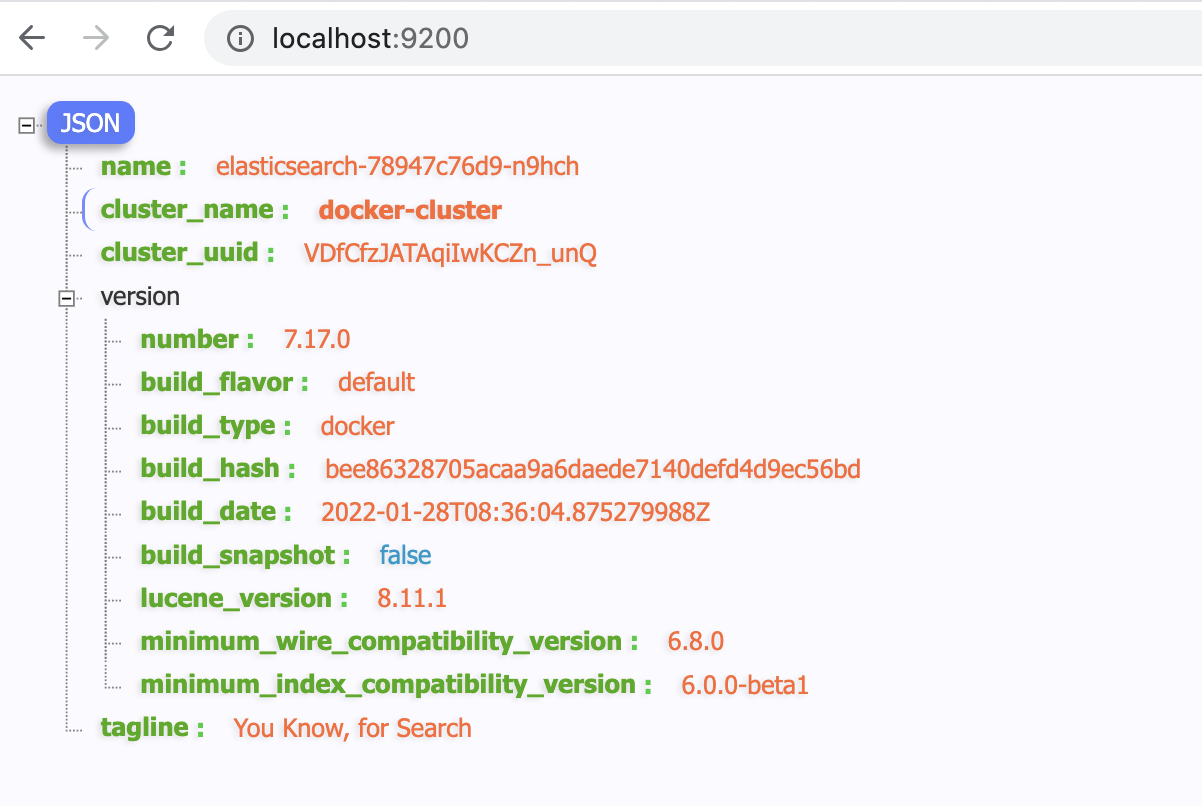Screen dimensions: 1202x806
Task: Collapse the root JSON node
Action: tap(27, 125)
